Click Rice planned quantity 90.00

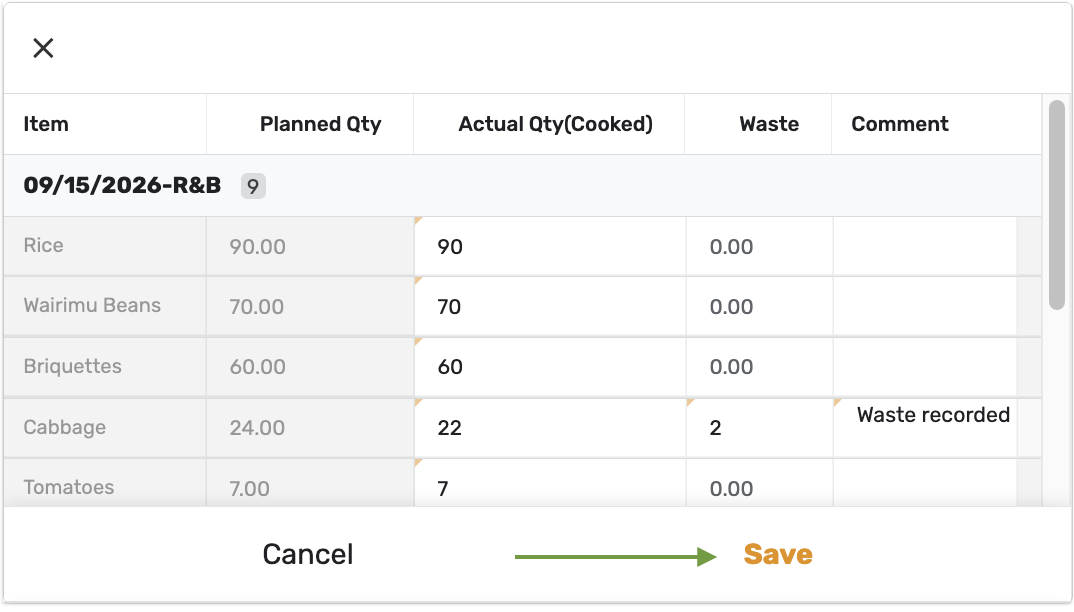[310, 247]
